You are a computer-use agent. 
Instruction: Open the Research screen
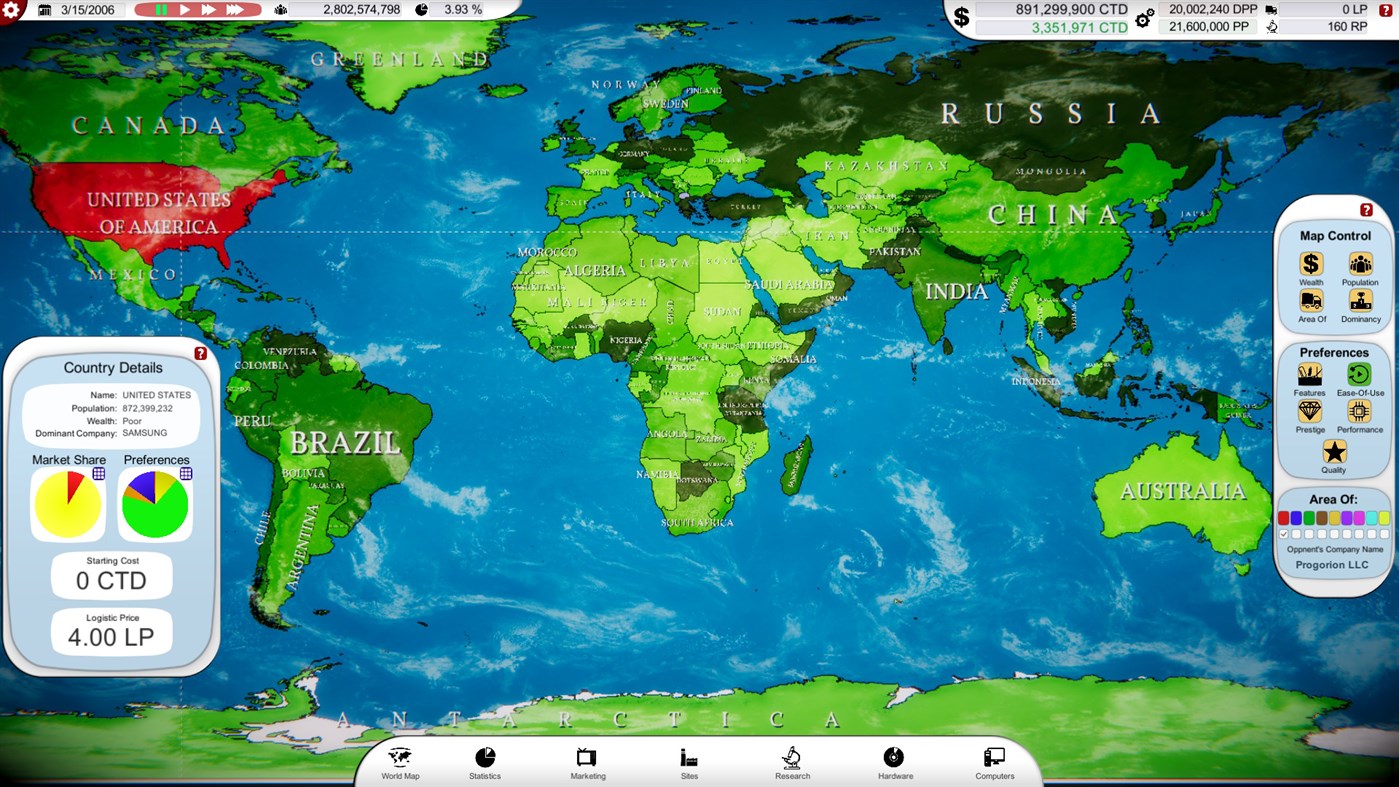pyautogui.click(x=791, y=762)
